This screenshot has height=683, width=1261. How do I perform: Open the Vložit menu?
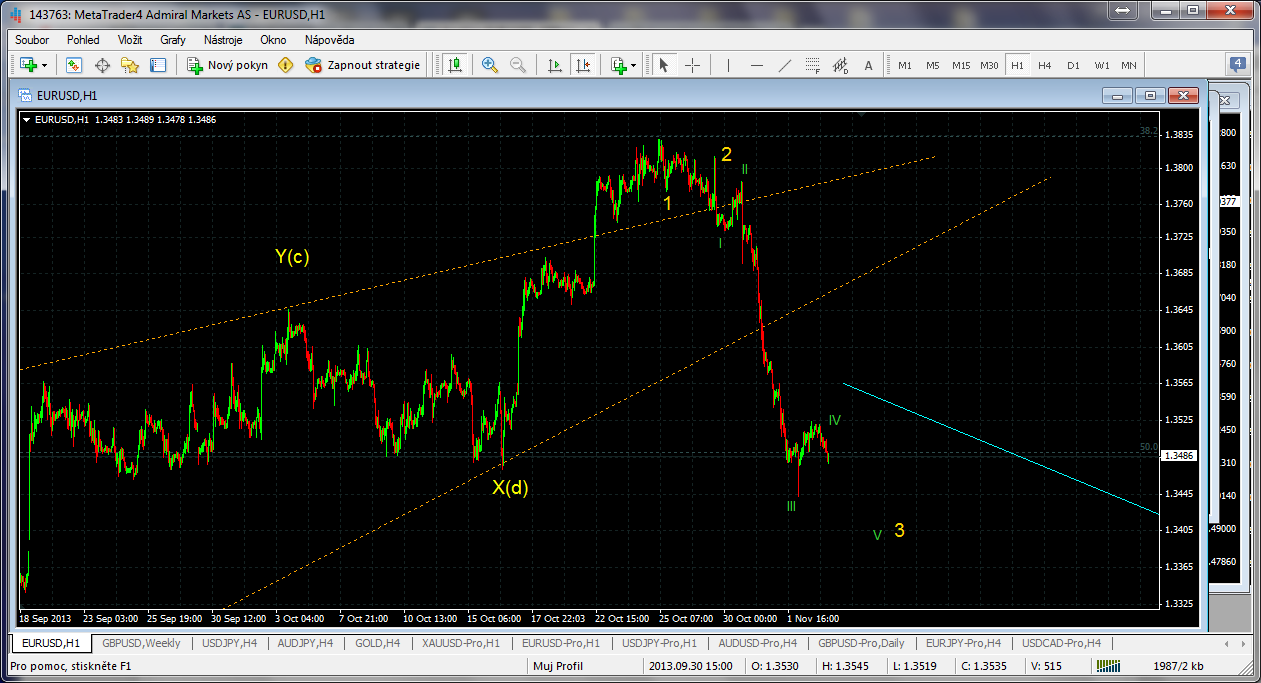click(x=130, y=40)
